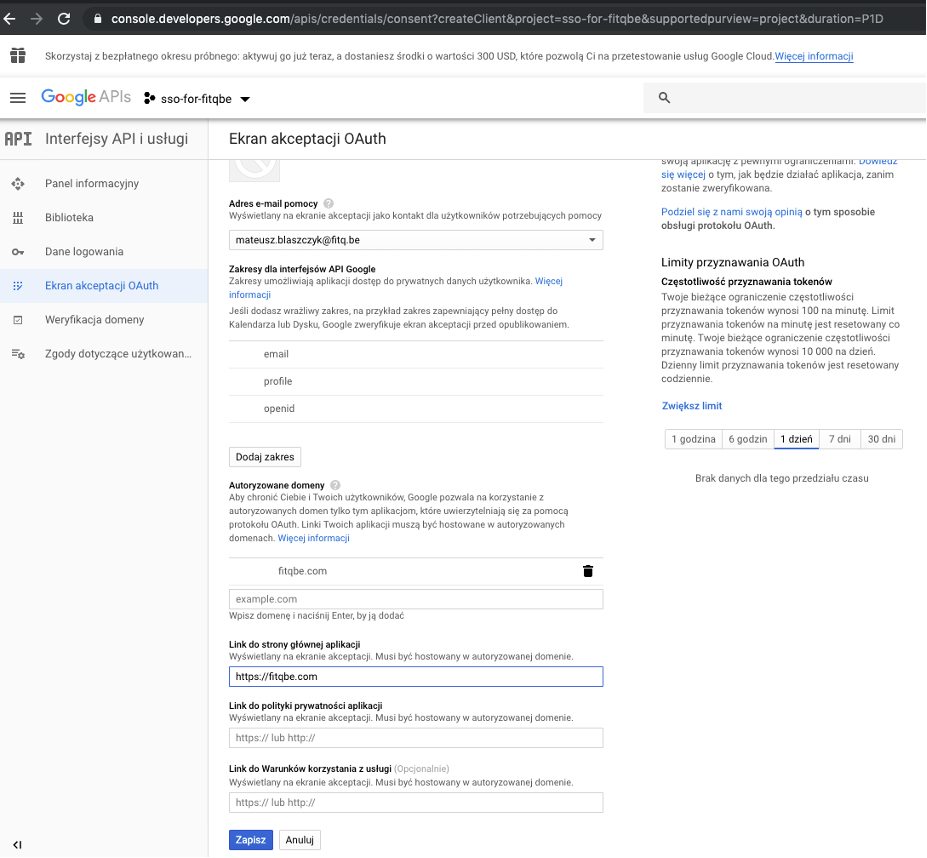Click the Interfejsy API i usługi sidebar title

tap(116, 139)
